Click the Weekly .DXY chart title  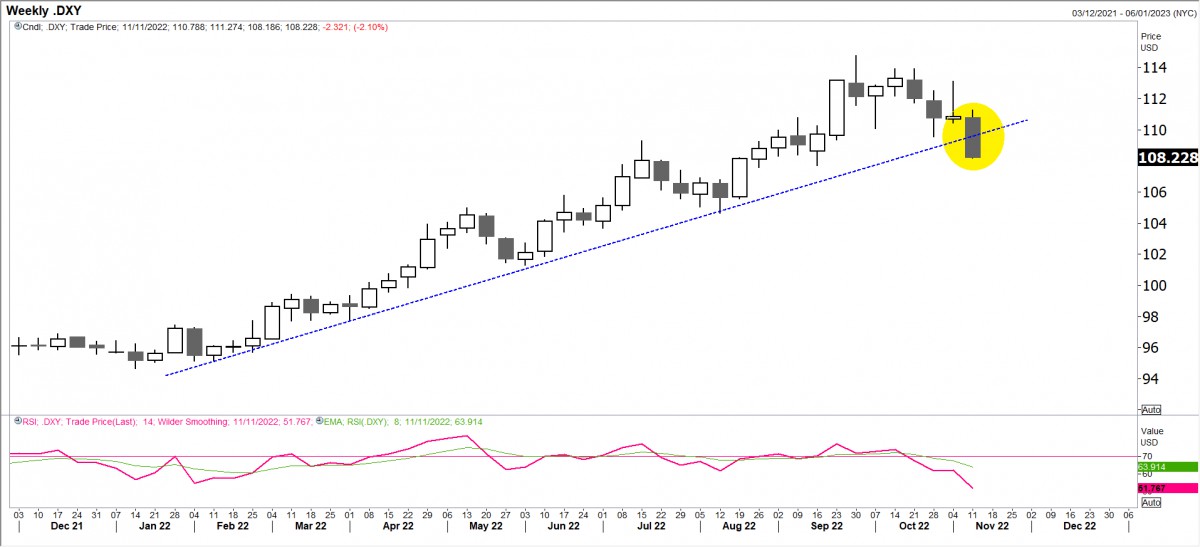(x=46, y=10)
